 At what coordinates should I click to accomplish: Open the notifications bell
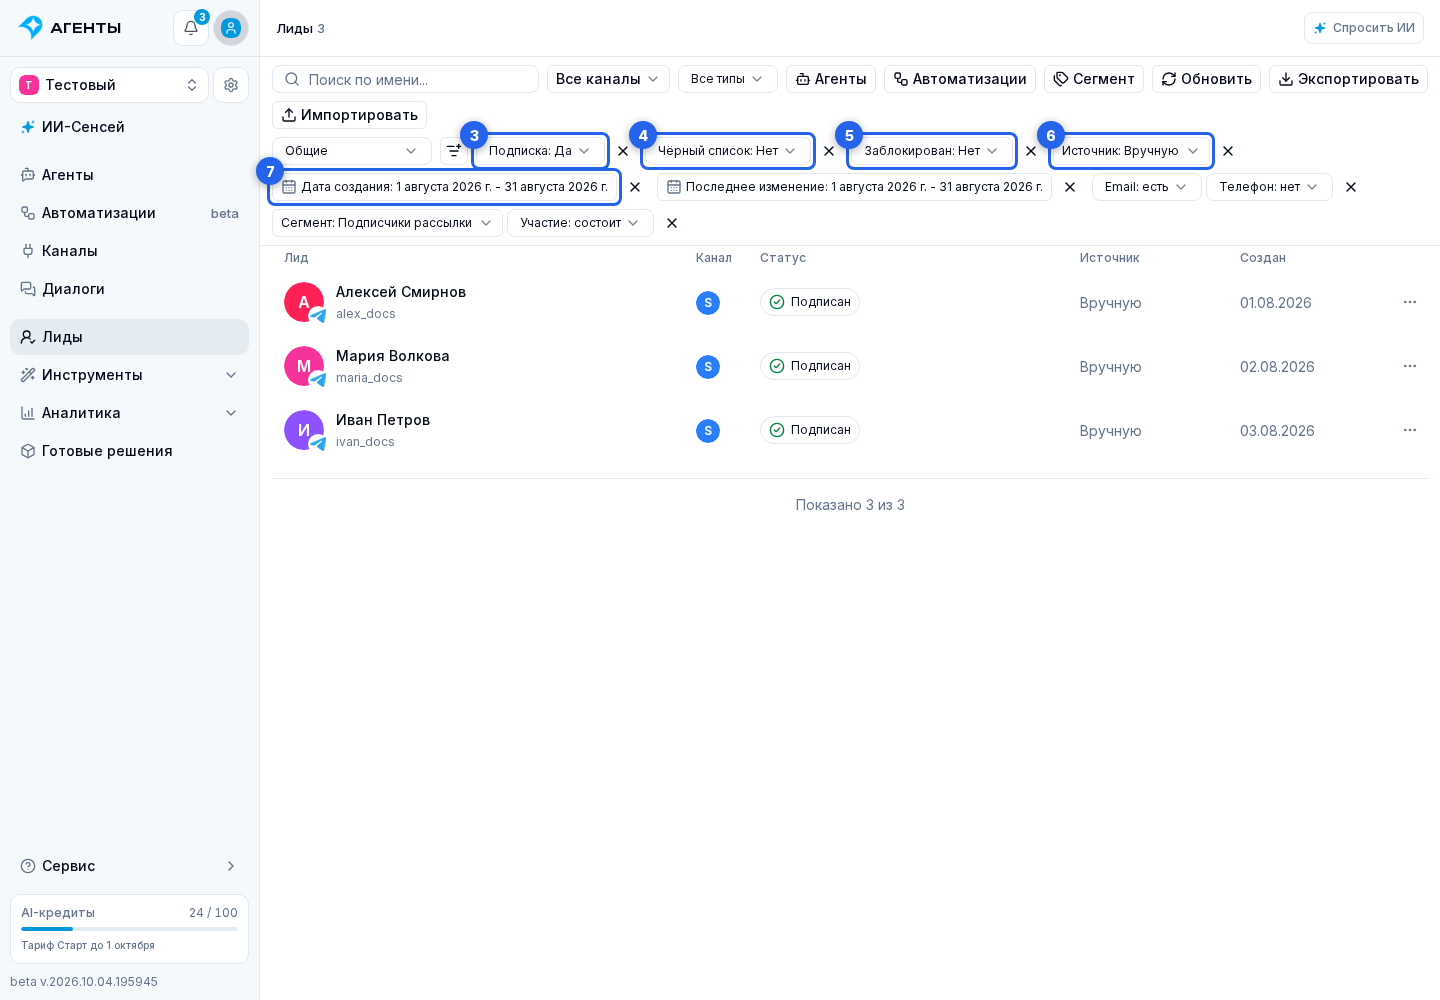(x=191, y=28)
